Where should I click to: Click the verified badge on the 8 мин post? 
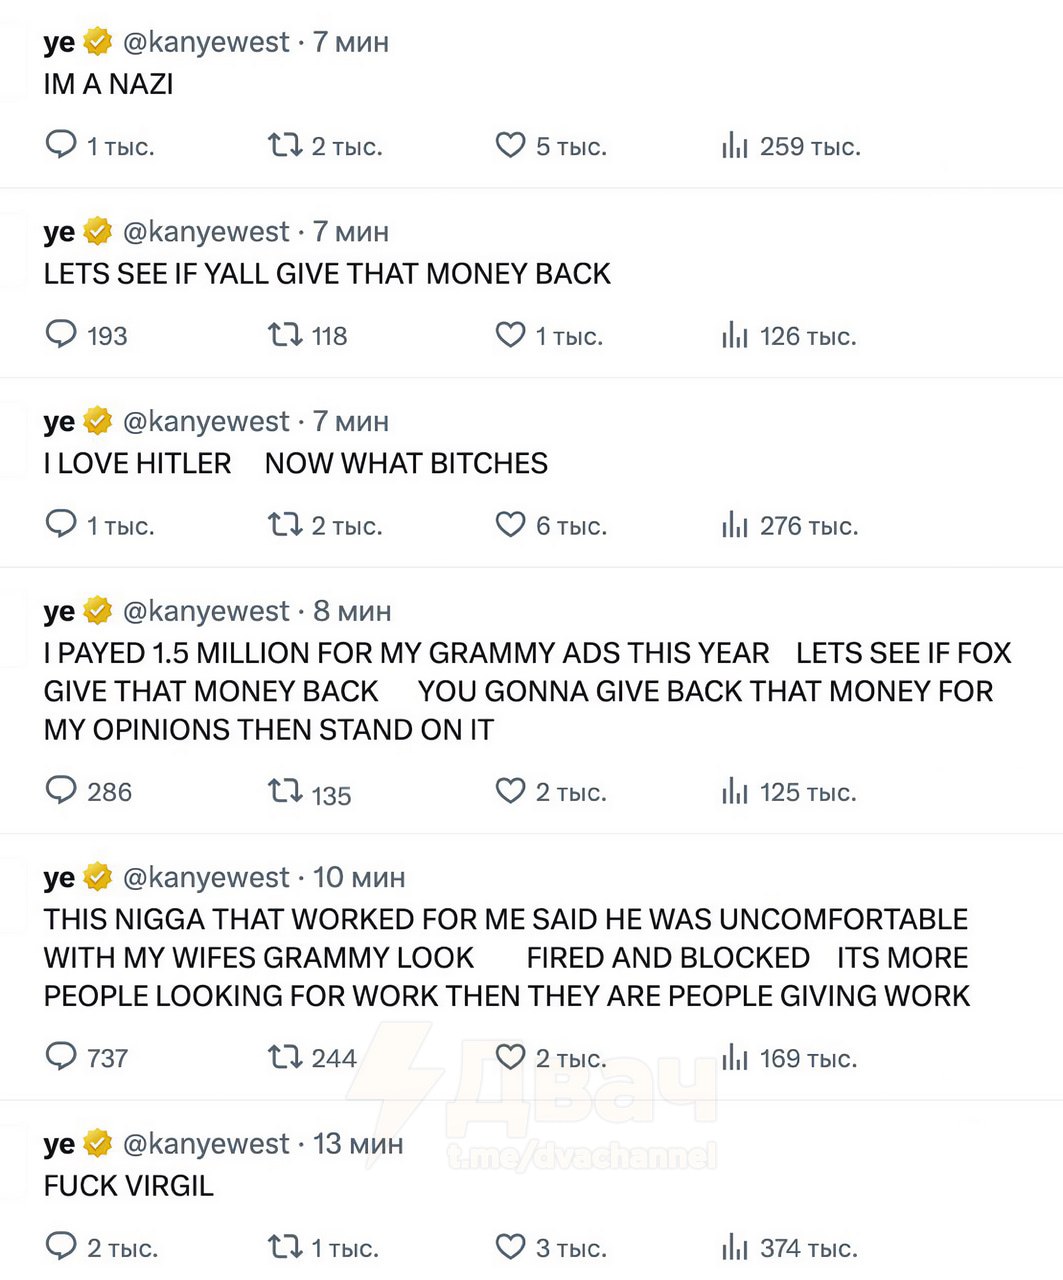(97, 610)
